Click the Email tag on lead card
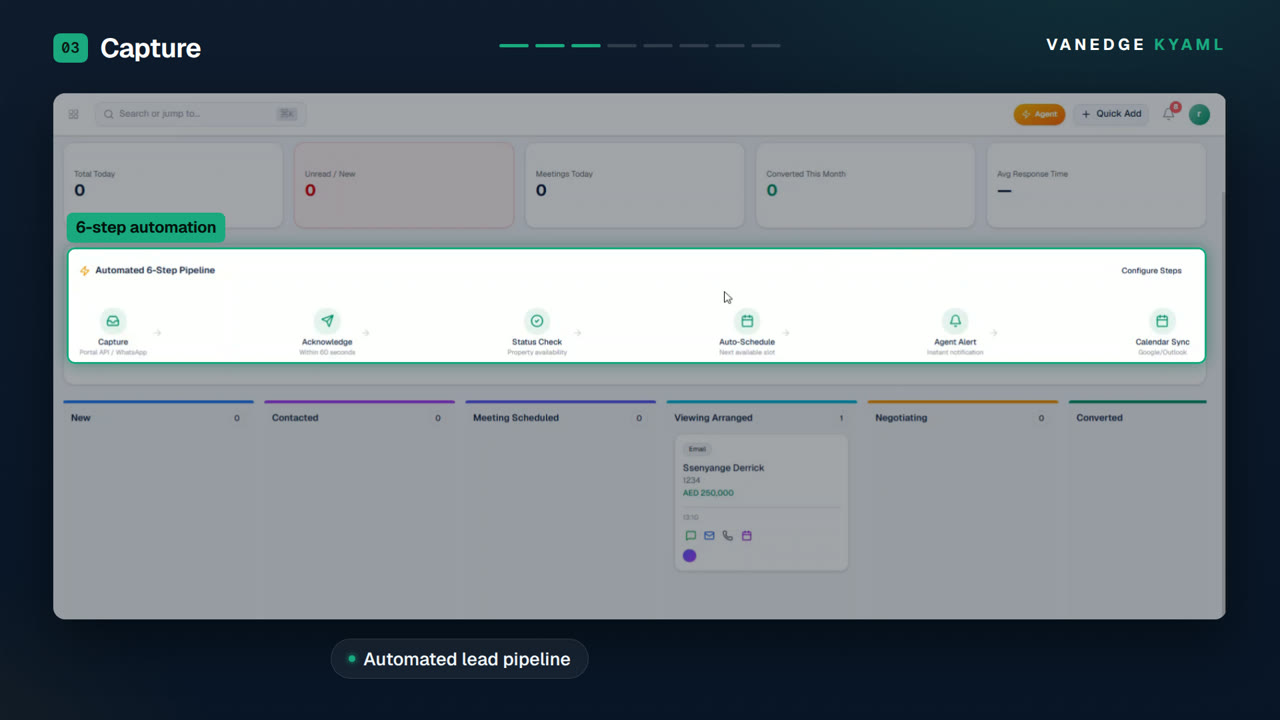This screenshot has height=720, width=1280. point(697,449)
